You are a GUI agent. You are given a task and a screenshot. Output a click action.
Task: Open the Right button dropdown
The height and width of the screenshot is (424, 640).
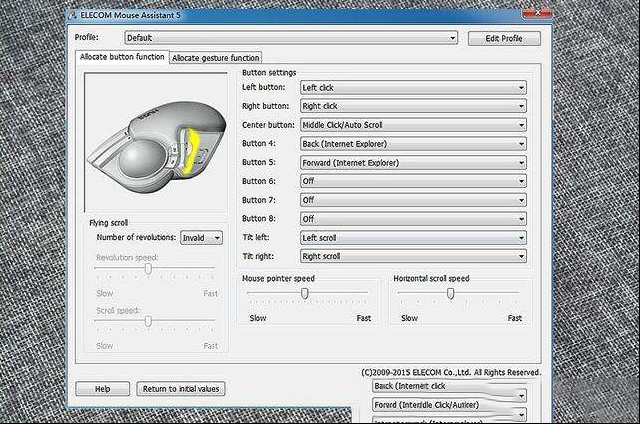tap(413, 106)
